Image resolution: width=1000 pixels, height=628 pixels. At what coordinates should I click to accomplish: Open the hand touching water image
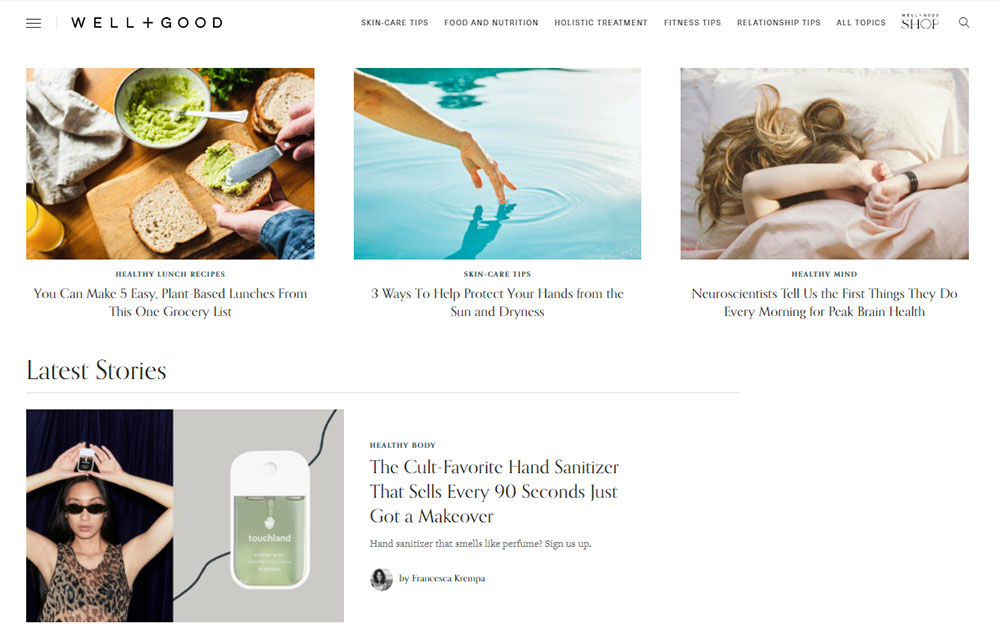pyautogui.click(x=497, y=163)
